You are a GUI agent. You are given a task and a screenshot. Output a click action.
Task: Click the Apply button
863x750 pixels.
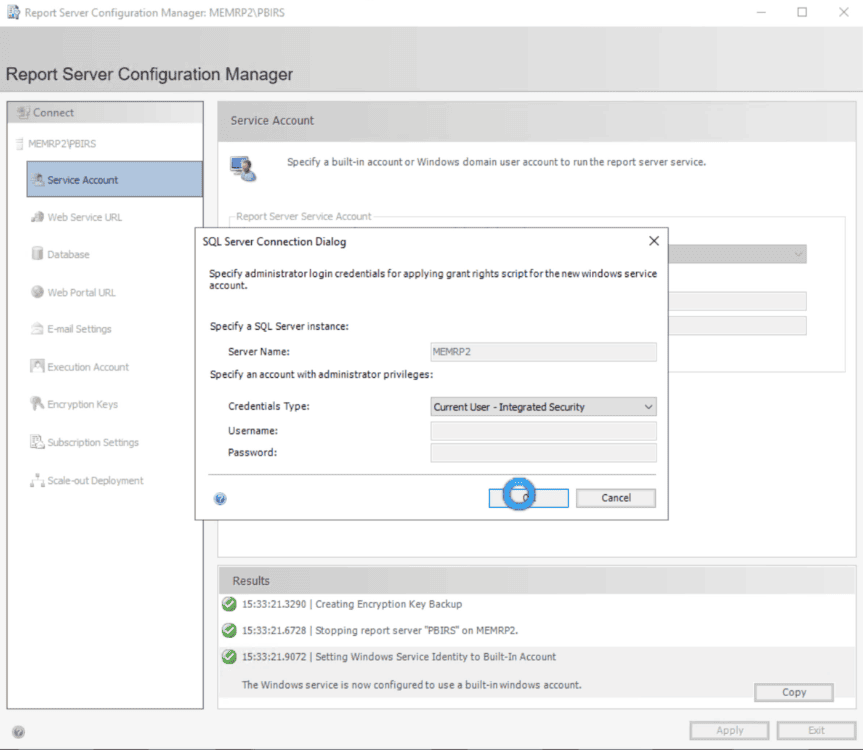729,730
